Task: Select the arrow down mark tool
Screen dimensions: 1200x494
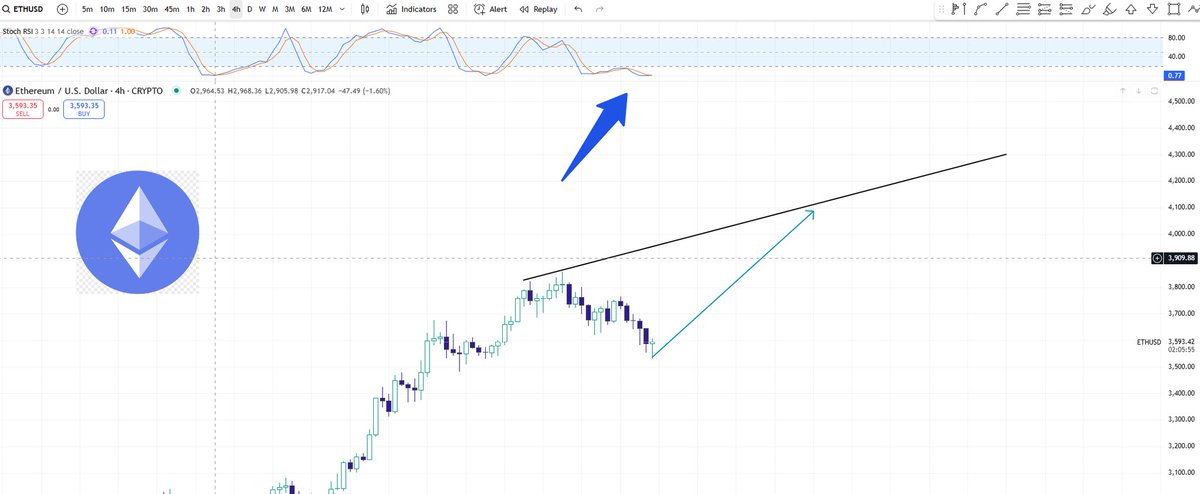Action: pyautogui.click(x=1151, y=9)
